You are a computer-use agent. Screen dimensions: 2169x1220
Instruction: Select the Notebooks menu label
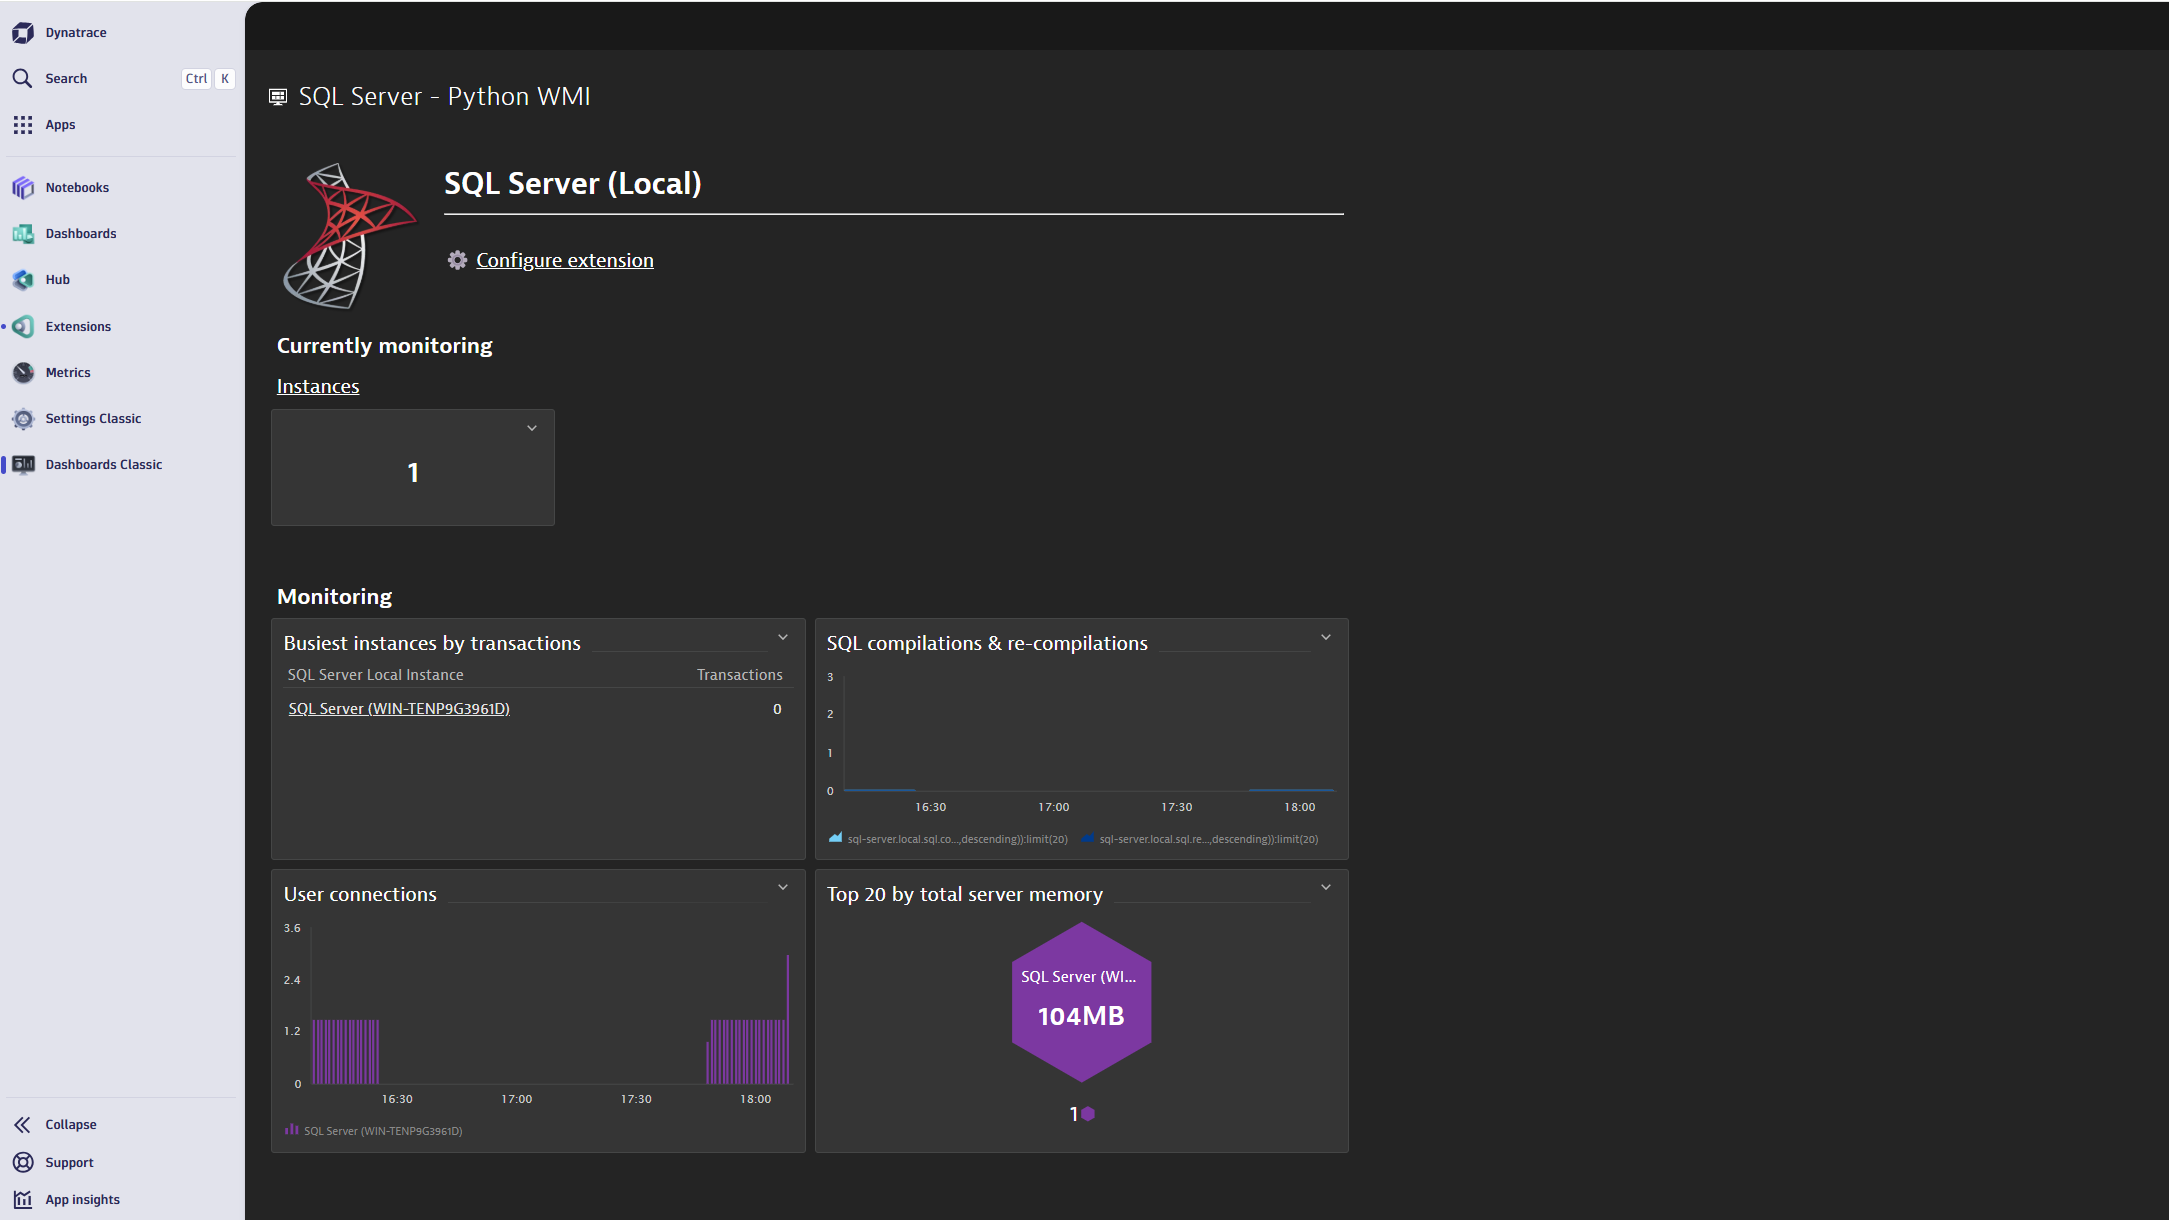(x=77, y=188)
